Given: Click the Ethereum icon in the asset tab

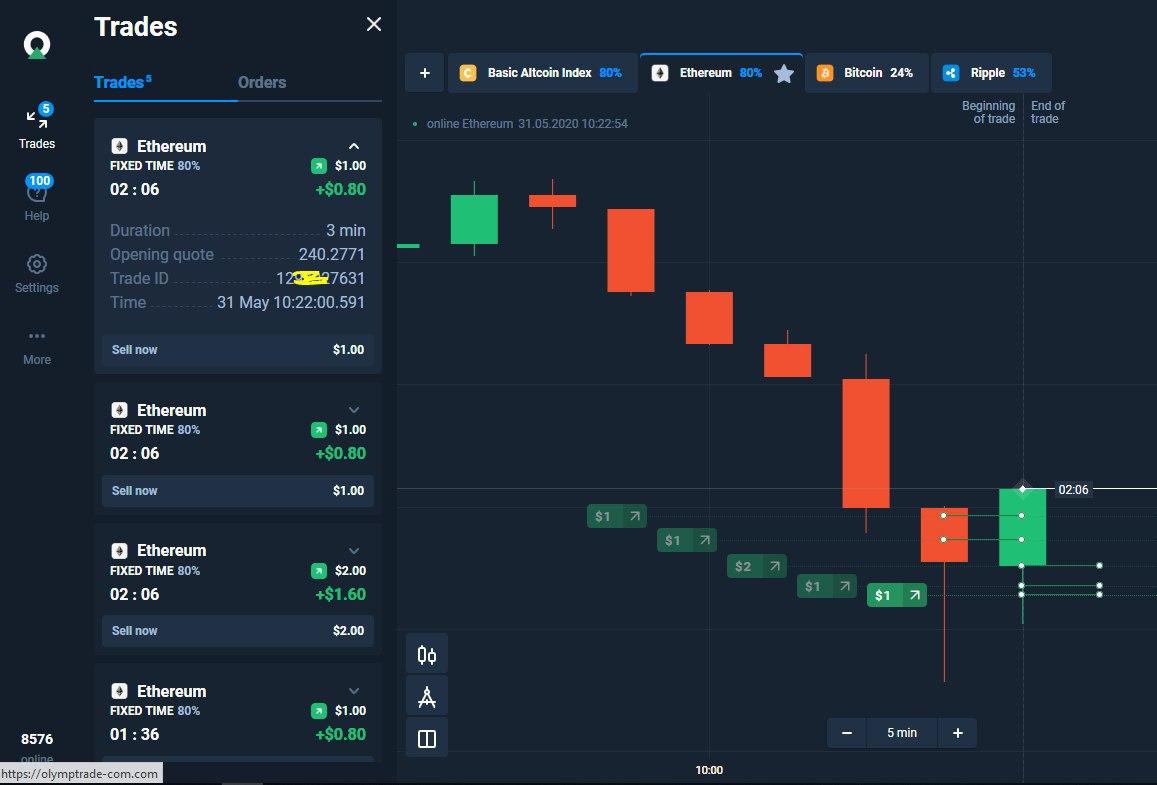Looking at the screenshot, I should [x=660, y=72].
